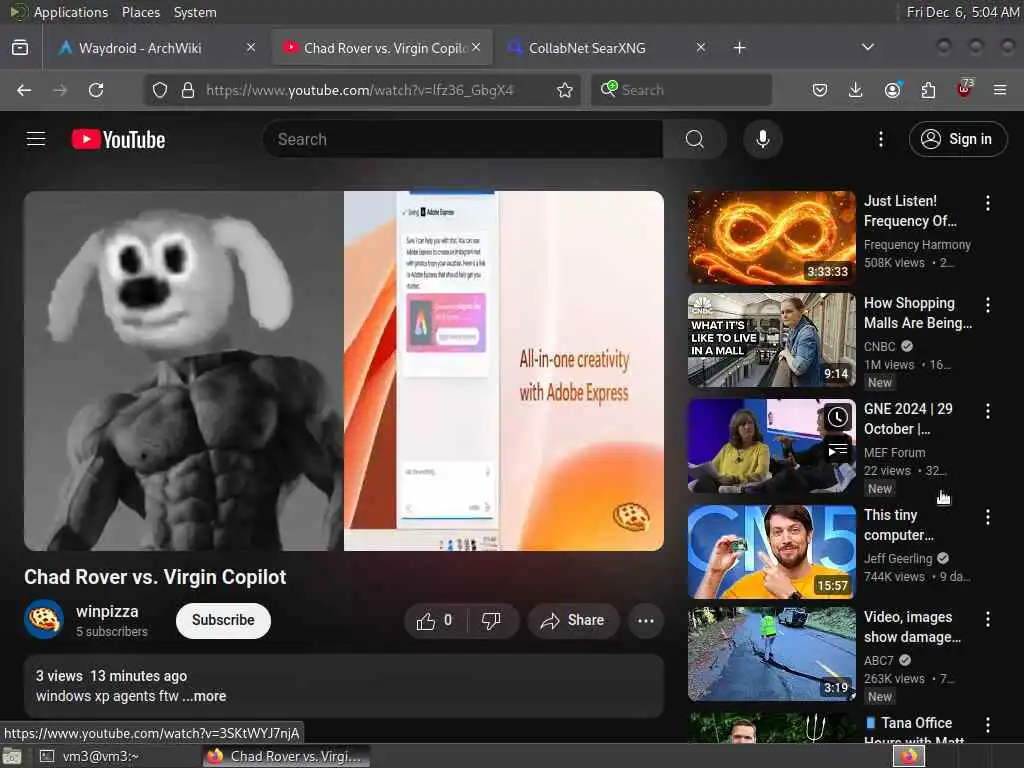
Task: Click the red extension badge showing 73
Action: [x=965, y=89]
